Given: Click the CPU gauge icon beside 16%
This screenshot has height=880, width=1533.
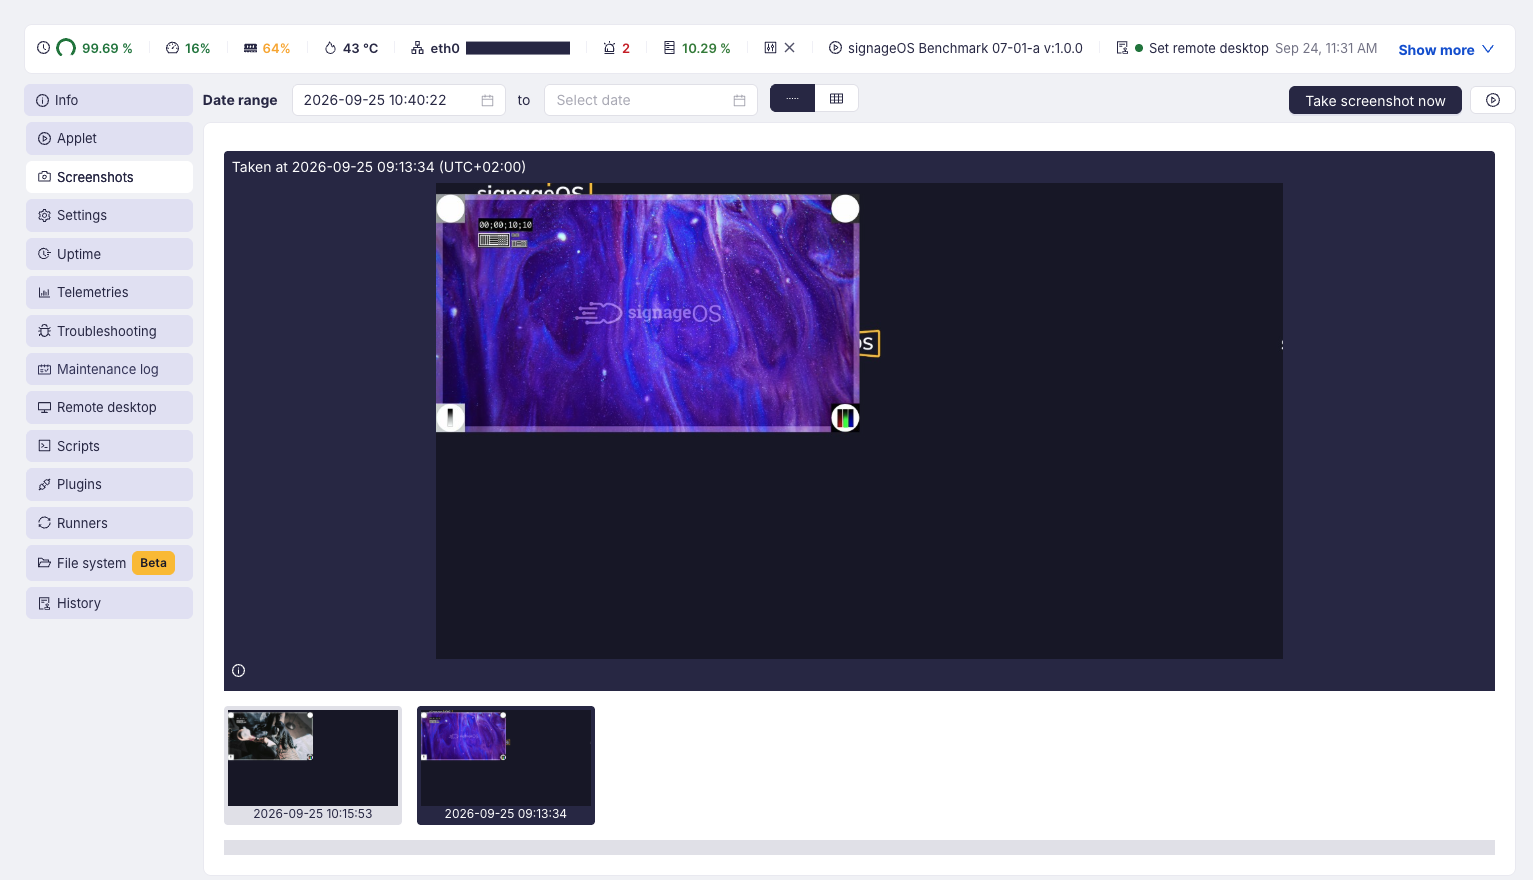Looking at the screenshot, I should (x=172, y=48).
